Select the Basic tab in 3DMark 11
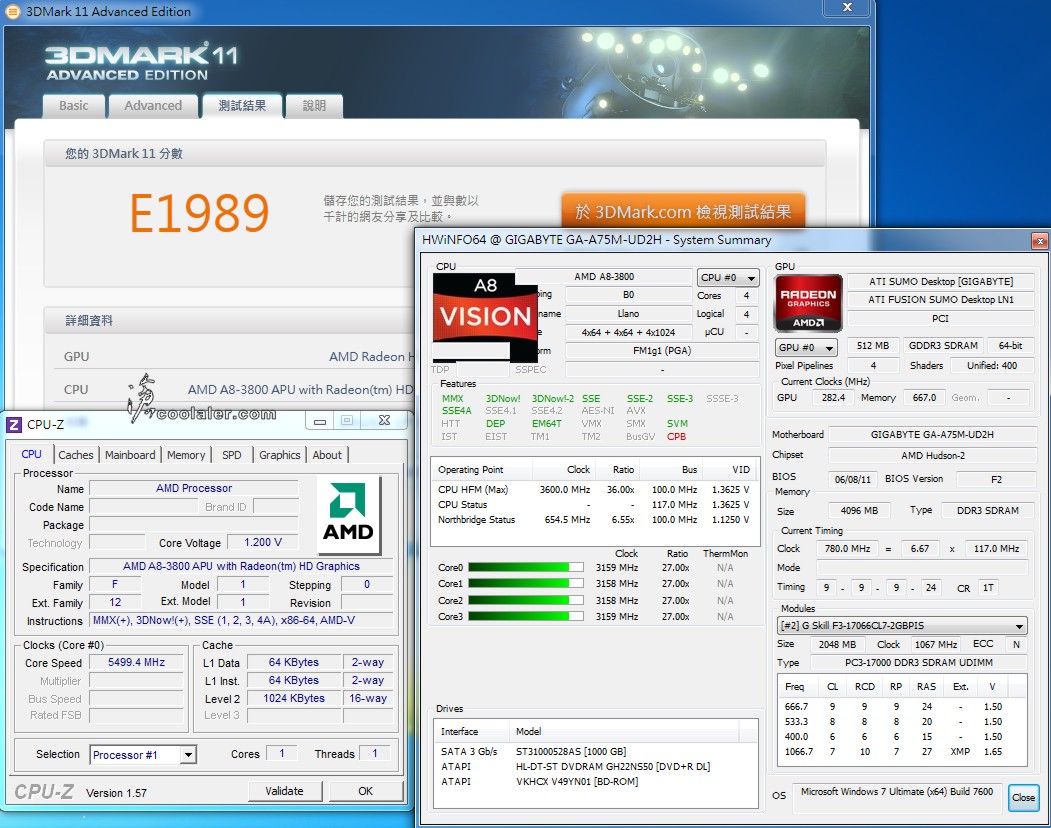The image size is (1051, 828). [x=73, y=106]
